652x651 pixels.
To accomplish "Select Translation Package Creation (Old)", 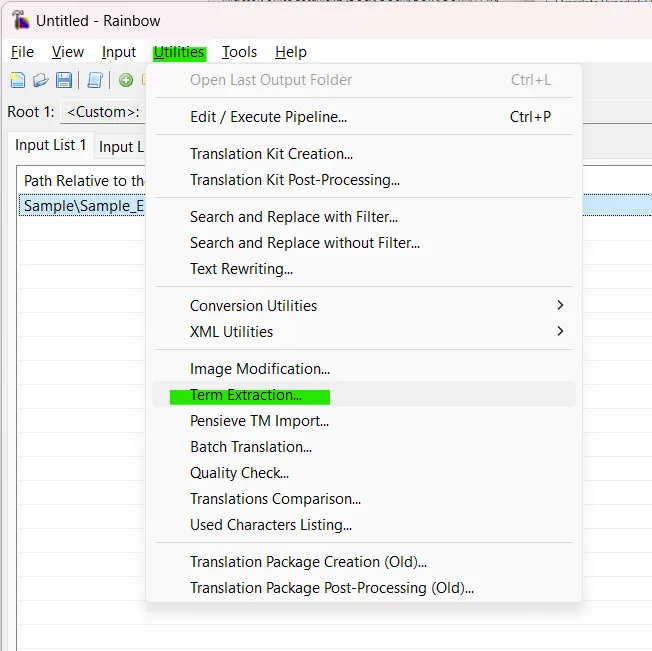I will tap(364, 562).
